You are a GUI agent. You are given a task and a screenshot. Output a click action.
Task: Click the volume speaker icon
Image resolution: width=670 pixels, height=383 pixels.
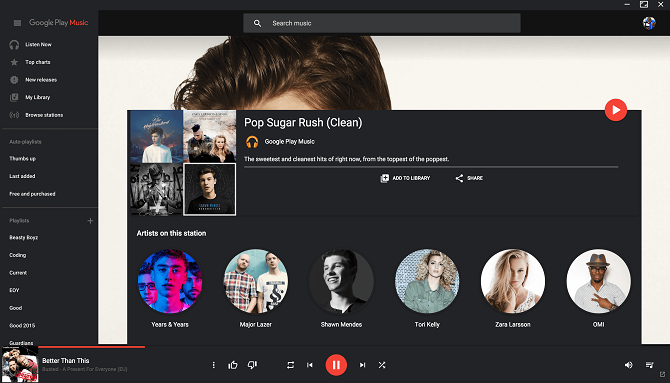[629, 365]
